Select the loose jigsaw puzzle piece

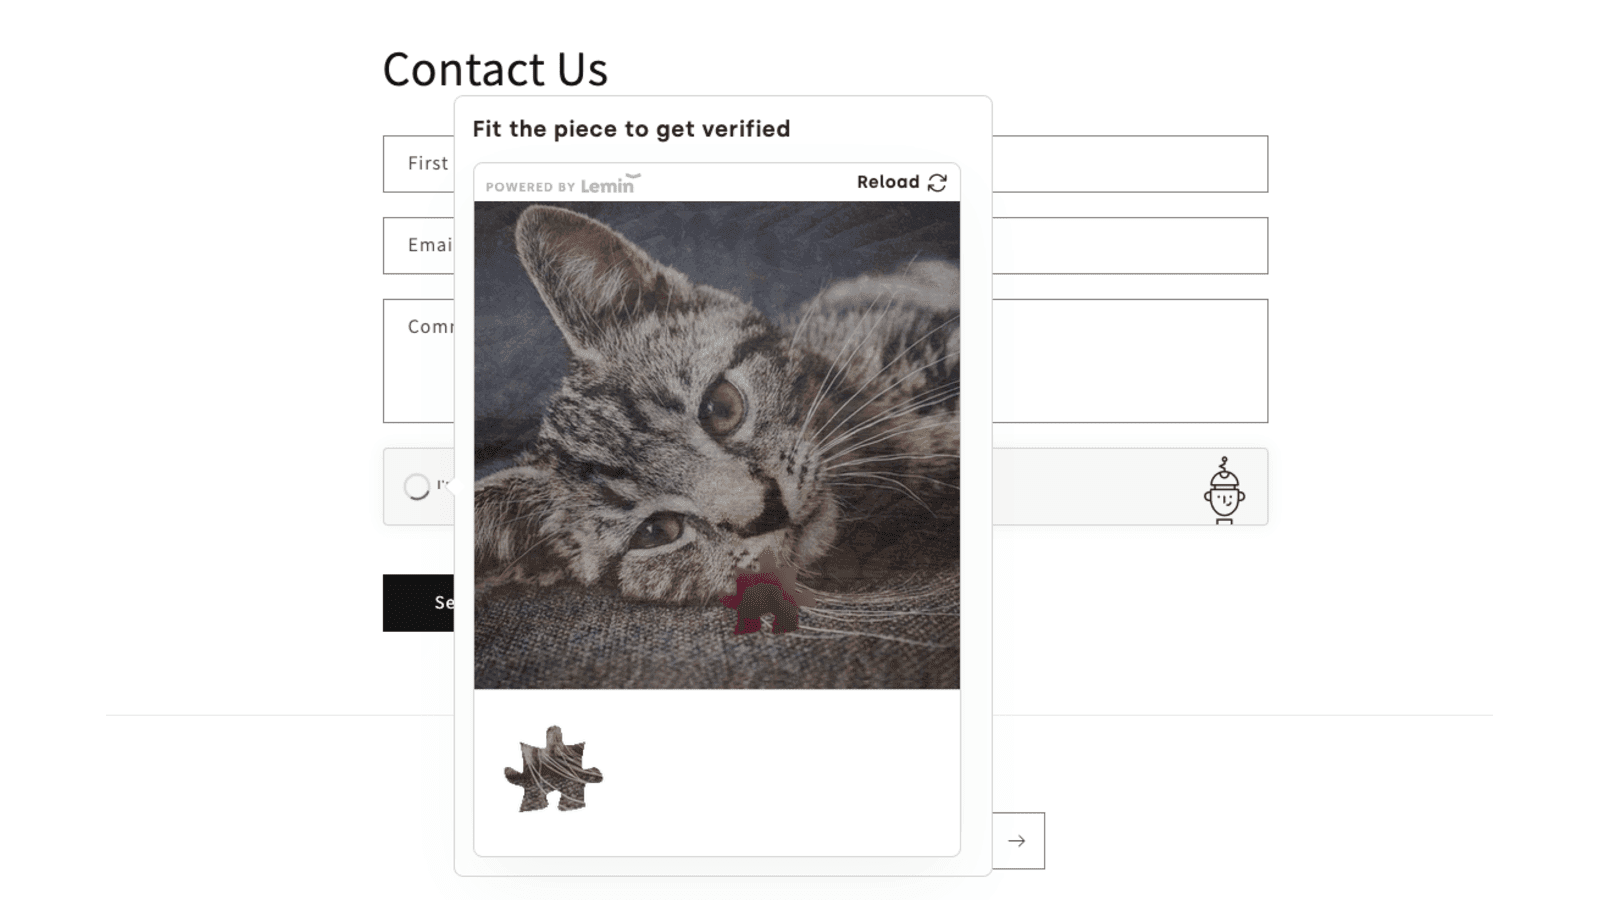pos(553,770)
